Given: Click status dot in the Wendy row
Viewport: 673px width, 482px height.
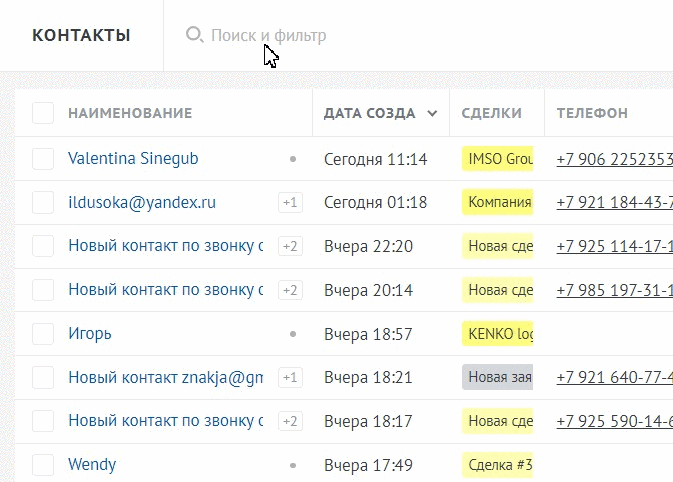Looking at the screenshot, I should (x=292, y=465).
